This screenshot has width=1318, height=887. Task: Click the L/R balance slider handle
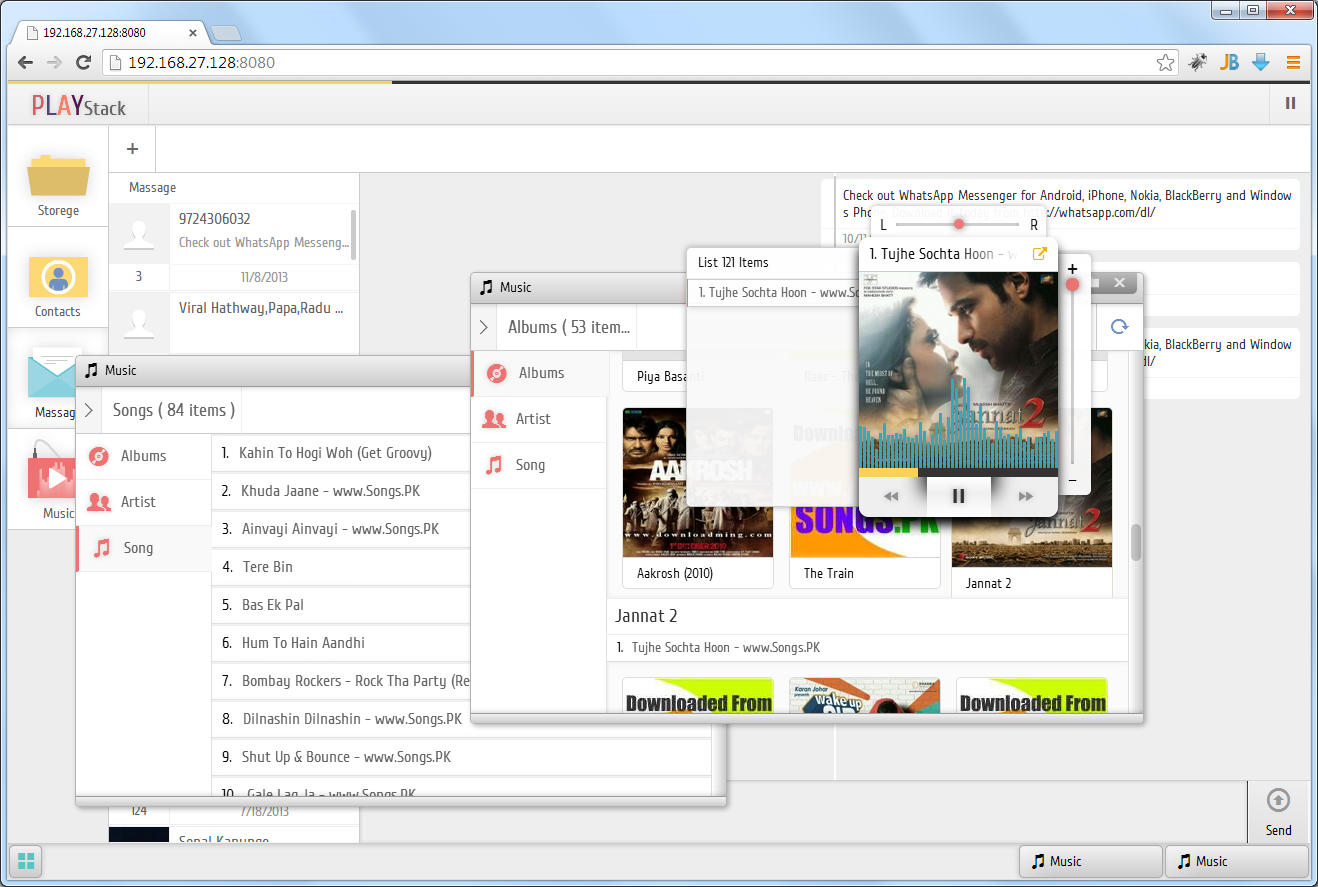click(x=959, y=224)
